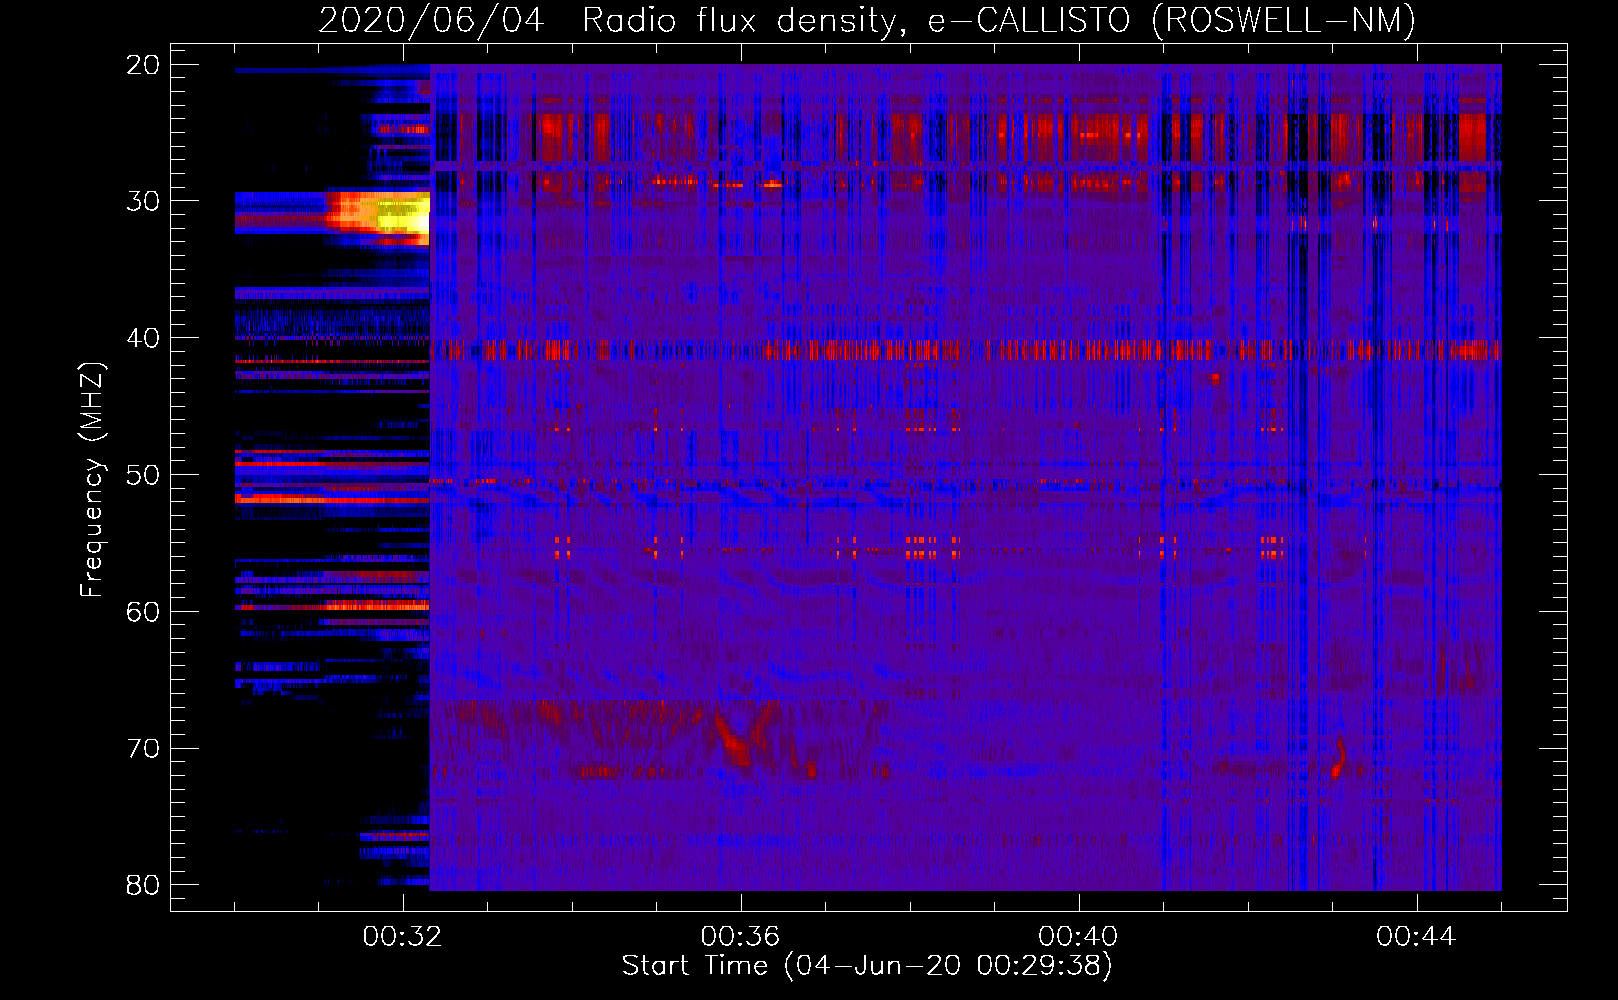Click the 00:40 time tick label
1618x1000 pixels.
click(x=1078, y=937)
